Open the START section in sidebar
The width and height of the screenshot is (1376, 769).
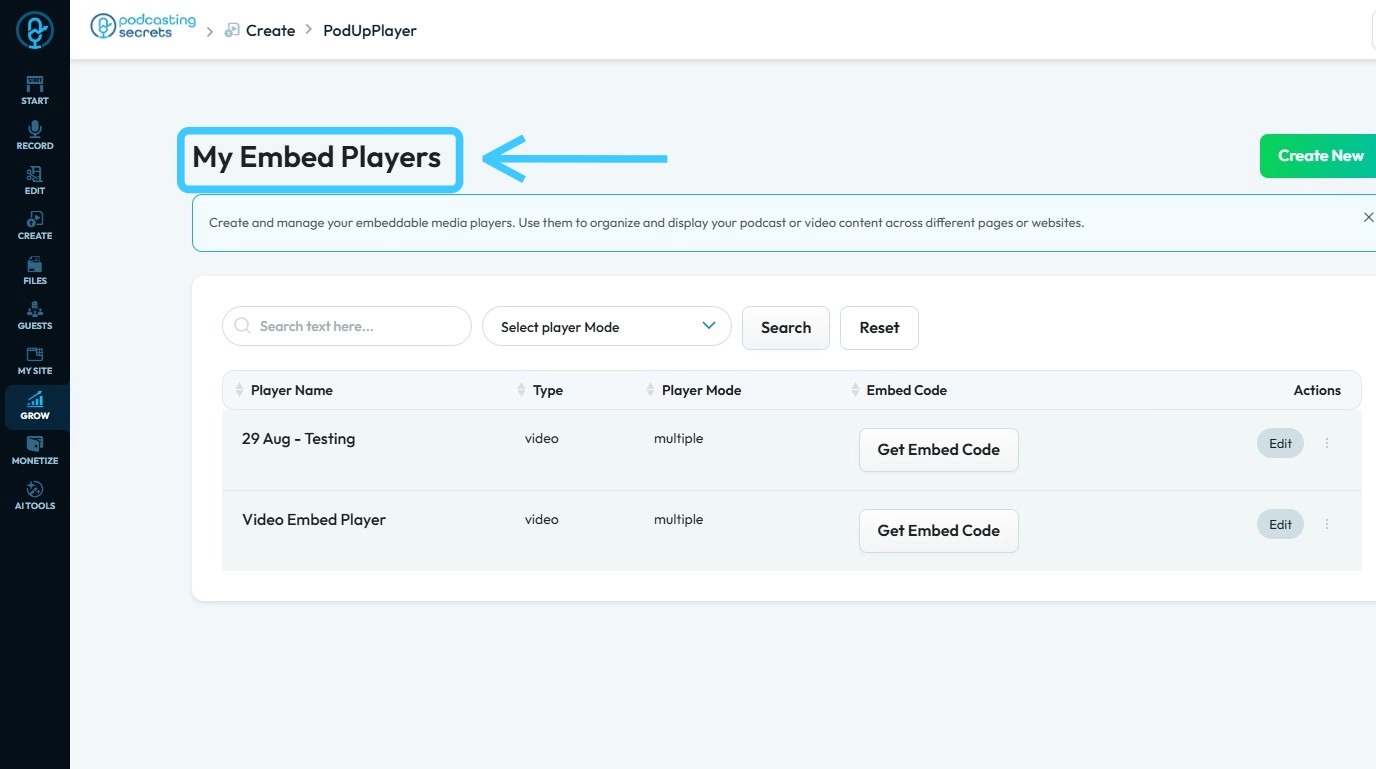pos(35,90)
